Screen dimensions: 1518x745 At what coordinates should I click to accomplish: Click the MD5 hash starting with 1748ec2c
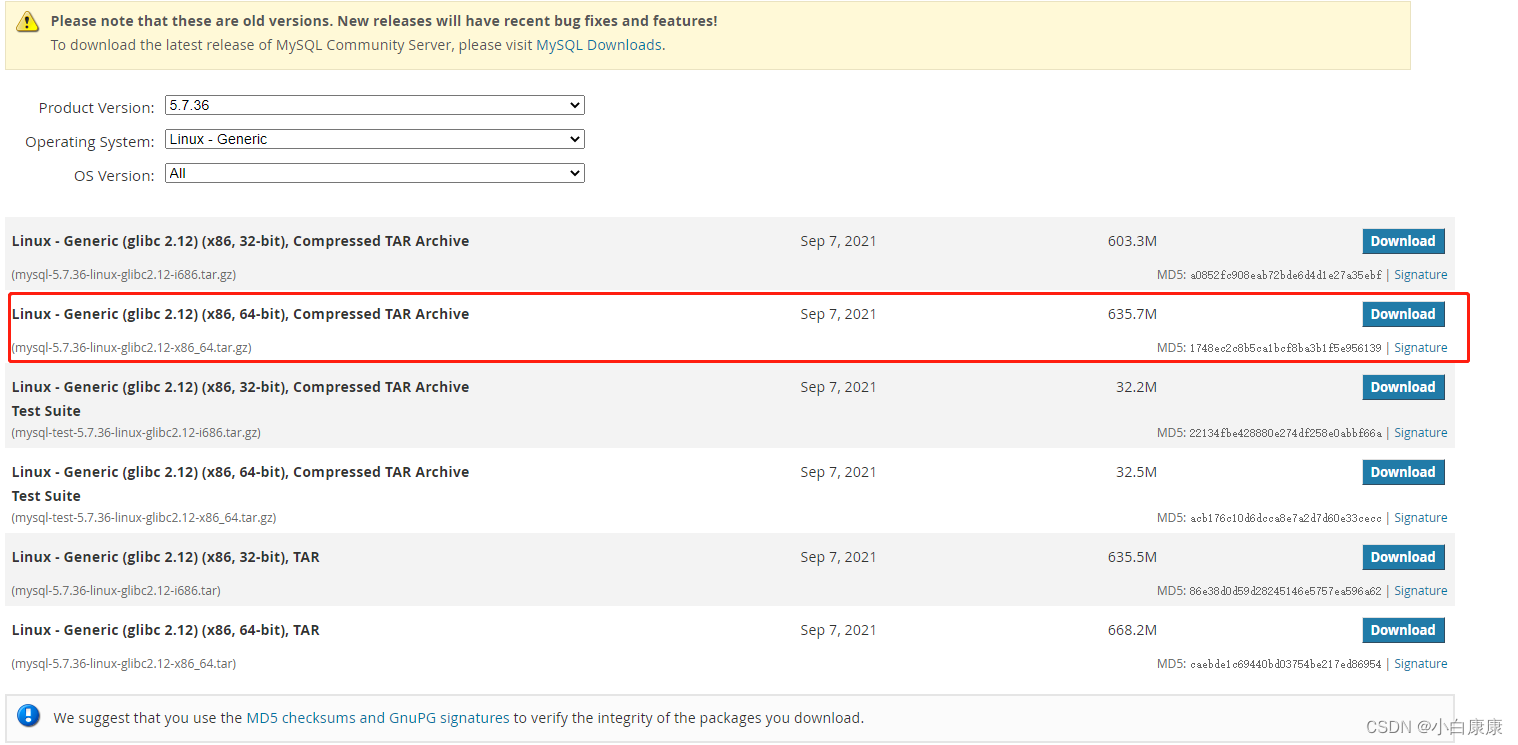pos(1285,348)
